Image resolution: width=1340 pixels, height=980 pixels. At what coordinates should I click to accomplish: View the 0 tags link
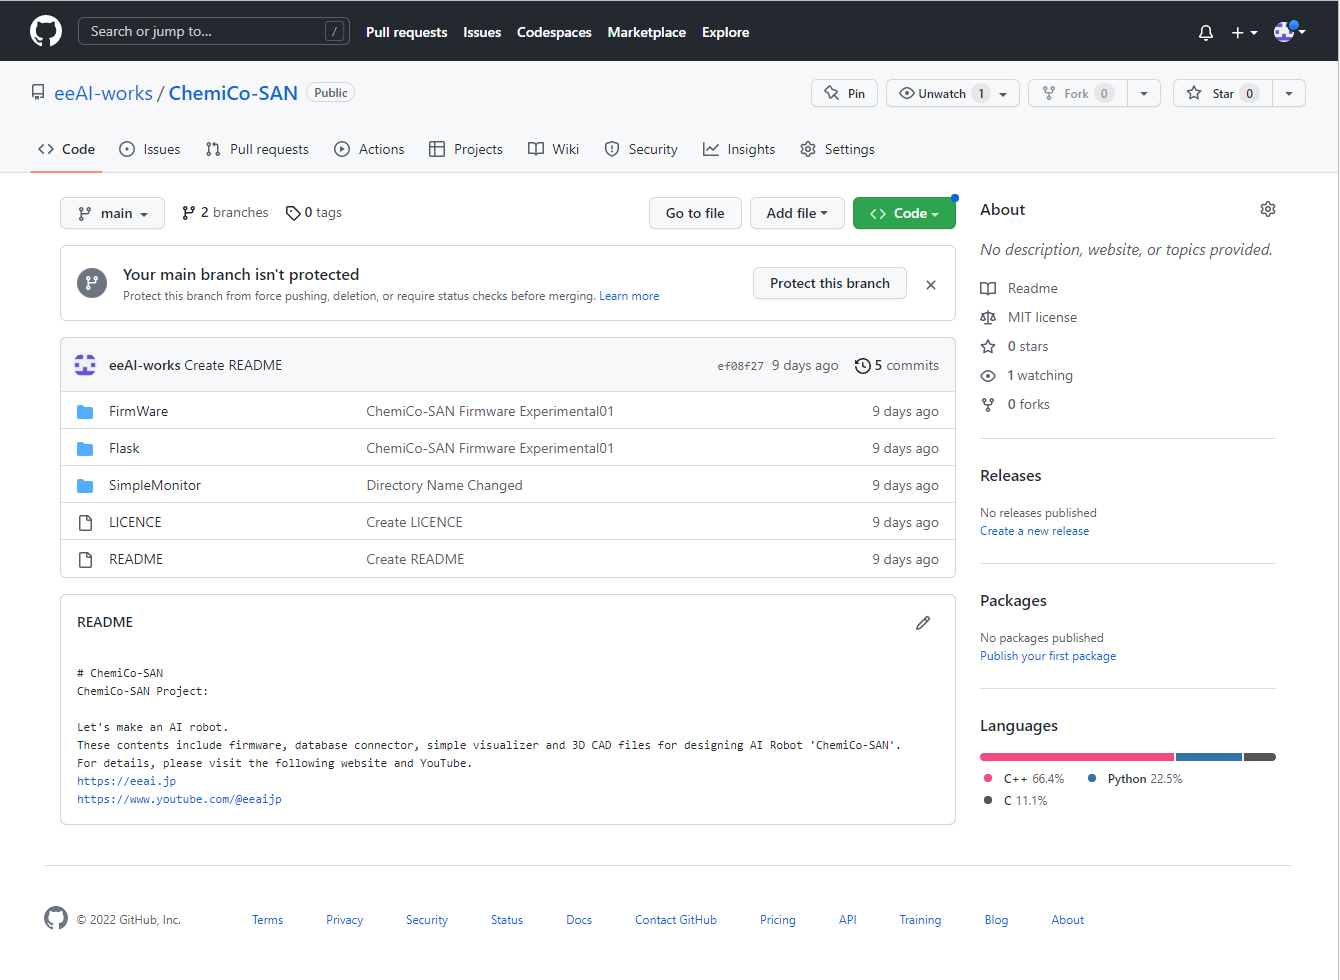[314, 213]
